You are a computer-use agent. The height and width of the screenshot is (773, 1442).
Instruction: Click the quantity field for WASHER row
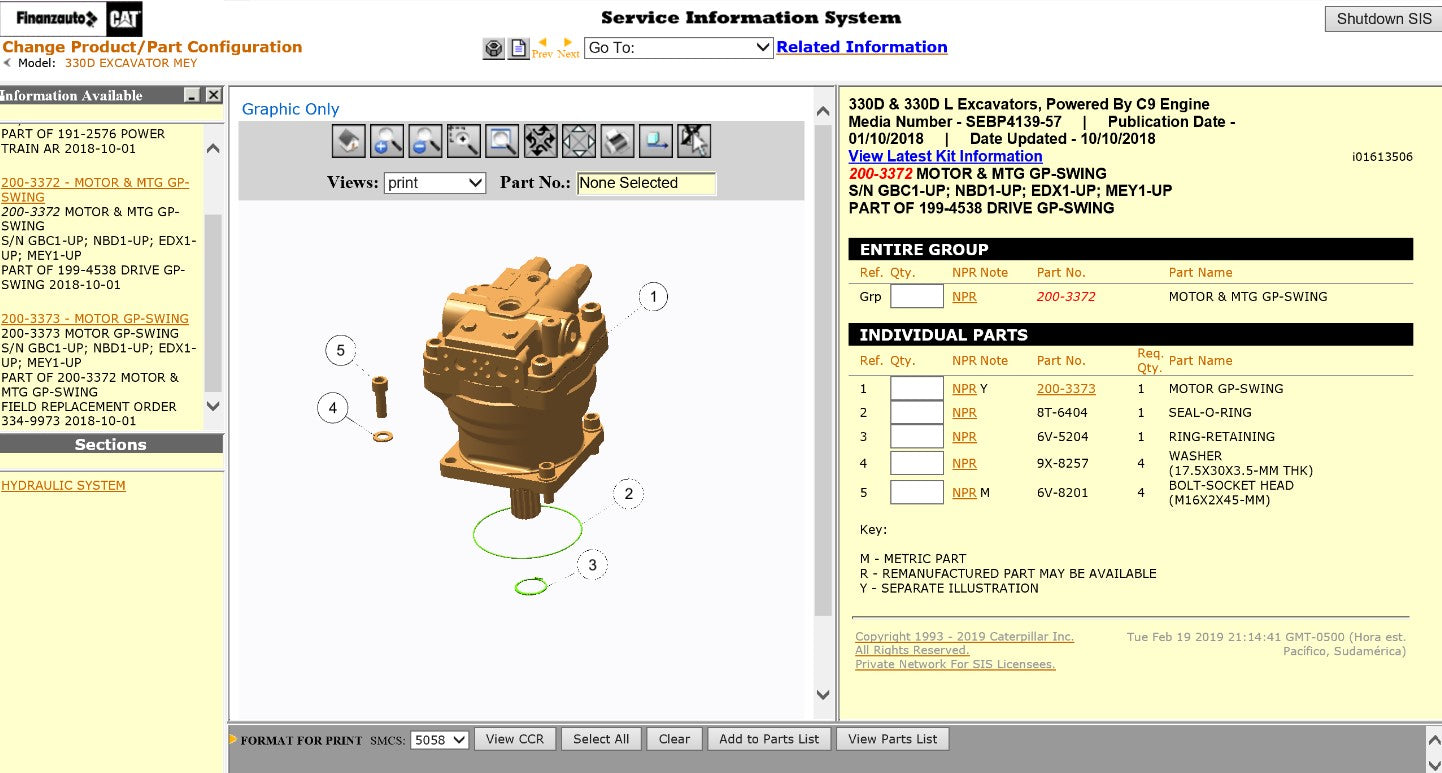(917, 463)
